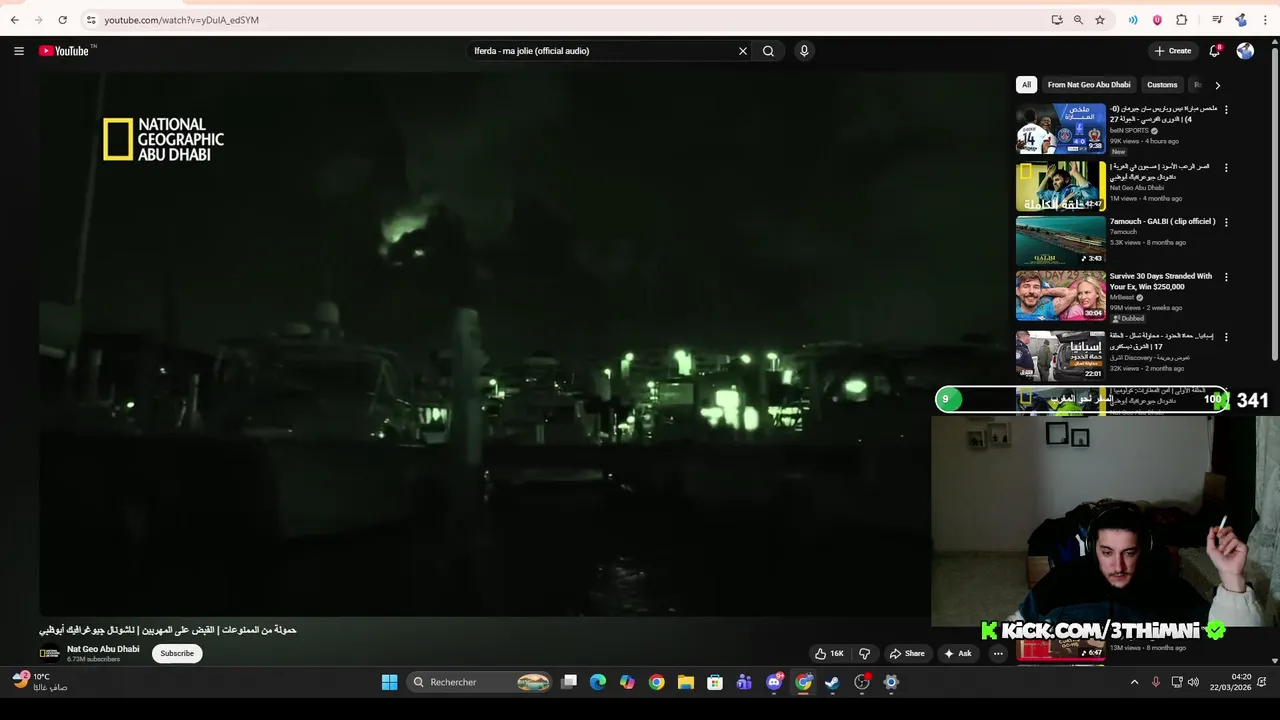
Task: Open options menu for MrBeast video
Action: pyautogui.click(x=1226, y=277)
